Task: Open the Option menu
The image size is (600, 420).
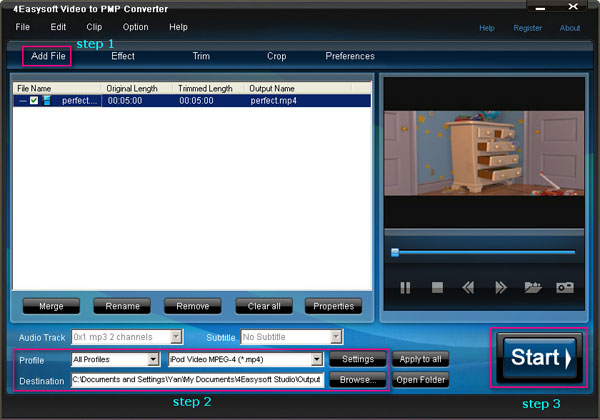Action: pos(135,27)
